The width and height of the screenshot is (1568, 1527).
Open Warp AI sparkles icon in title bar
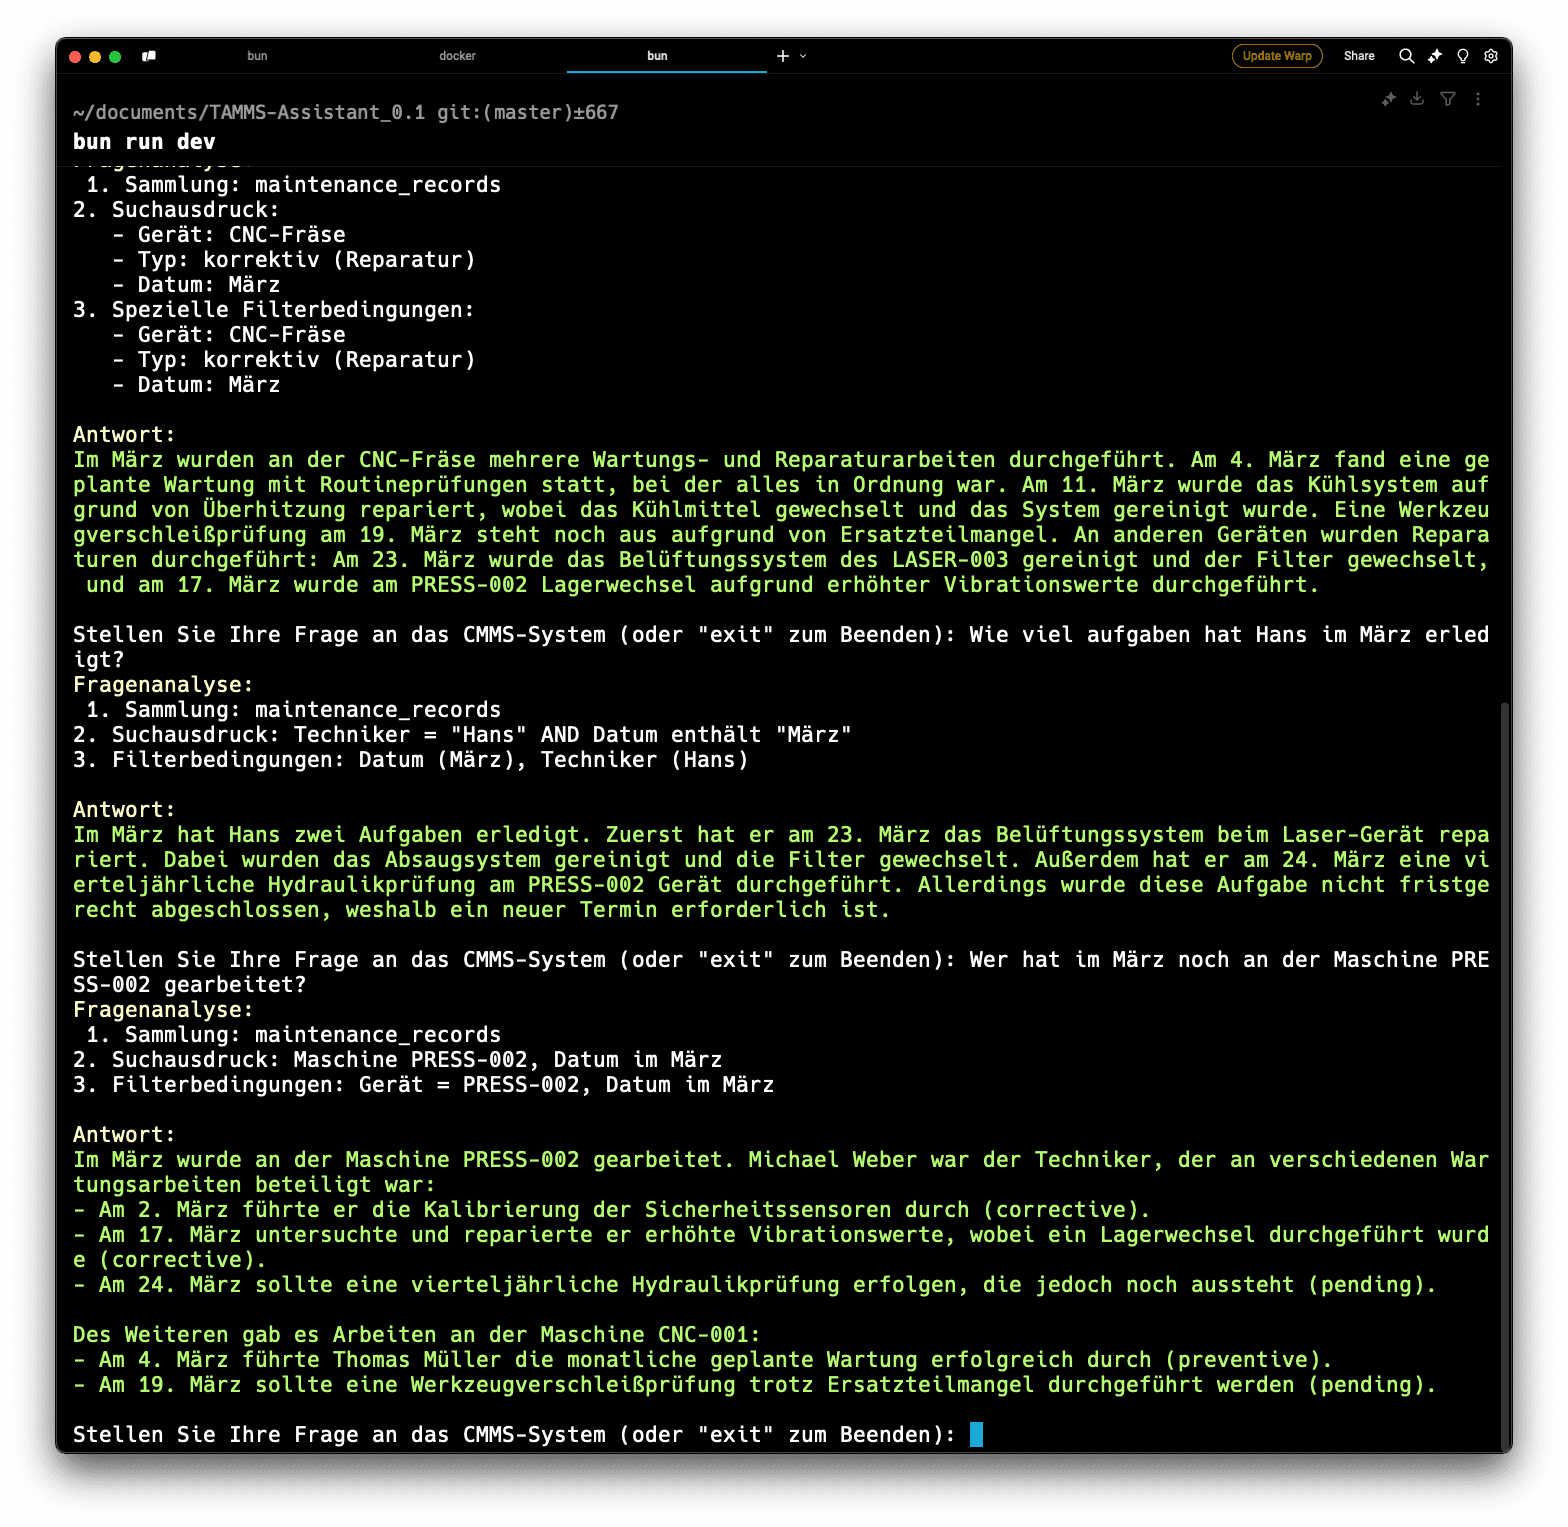tap(1435, 56)
